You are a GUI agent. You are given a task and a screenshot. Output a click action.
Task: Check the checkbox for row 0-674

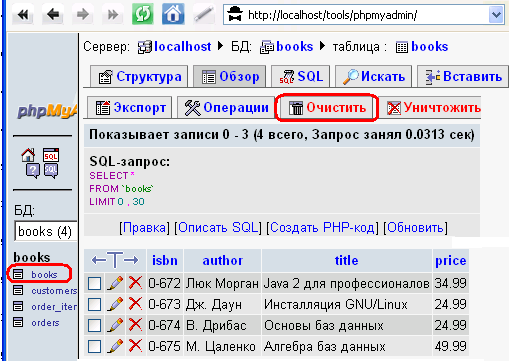[x=95, y=325]
